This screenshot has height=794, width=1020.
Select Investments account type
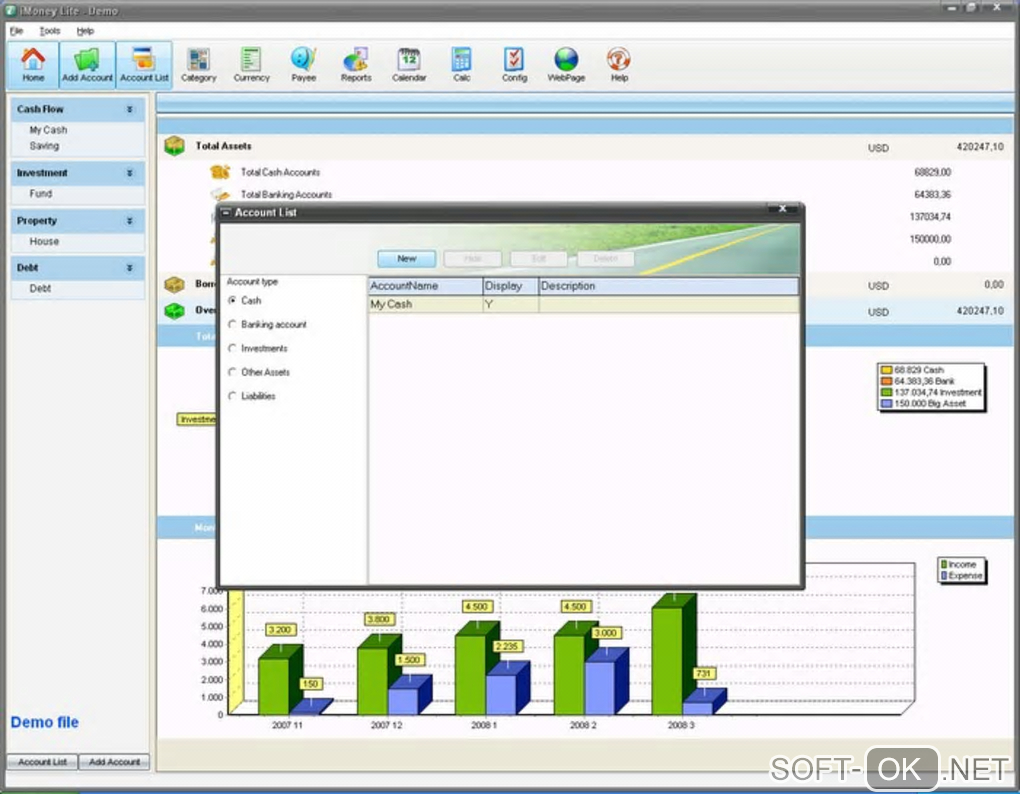232,348
